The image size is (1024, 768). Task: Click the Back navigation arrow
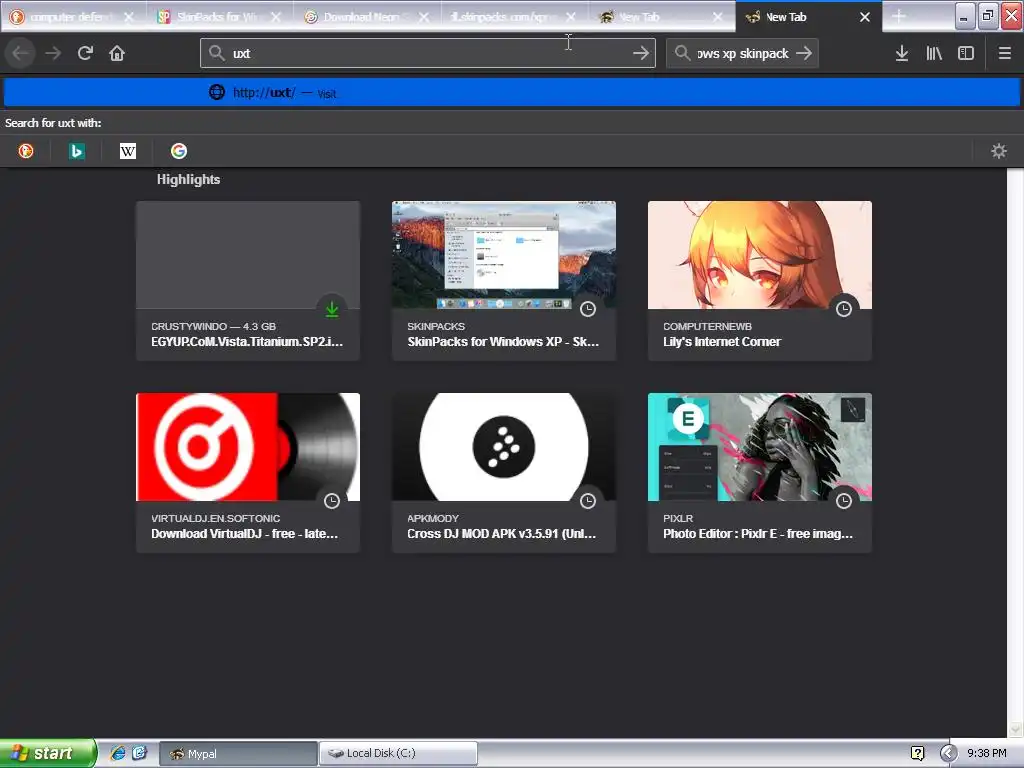click(21, 53)
